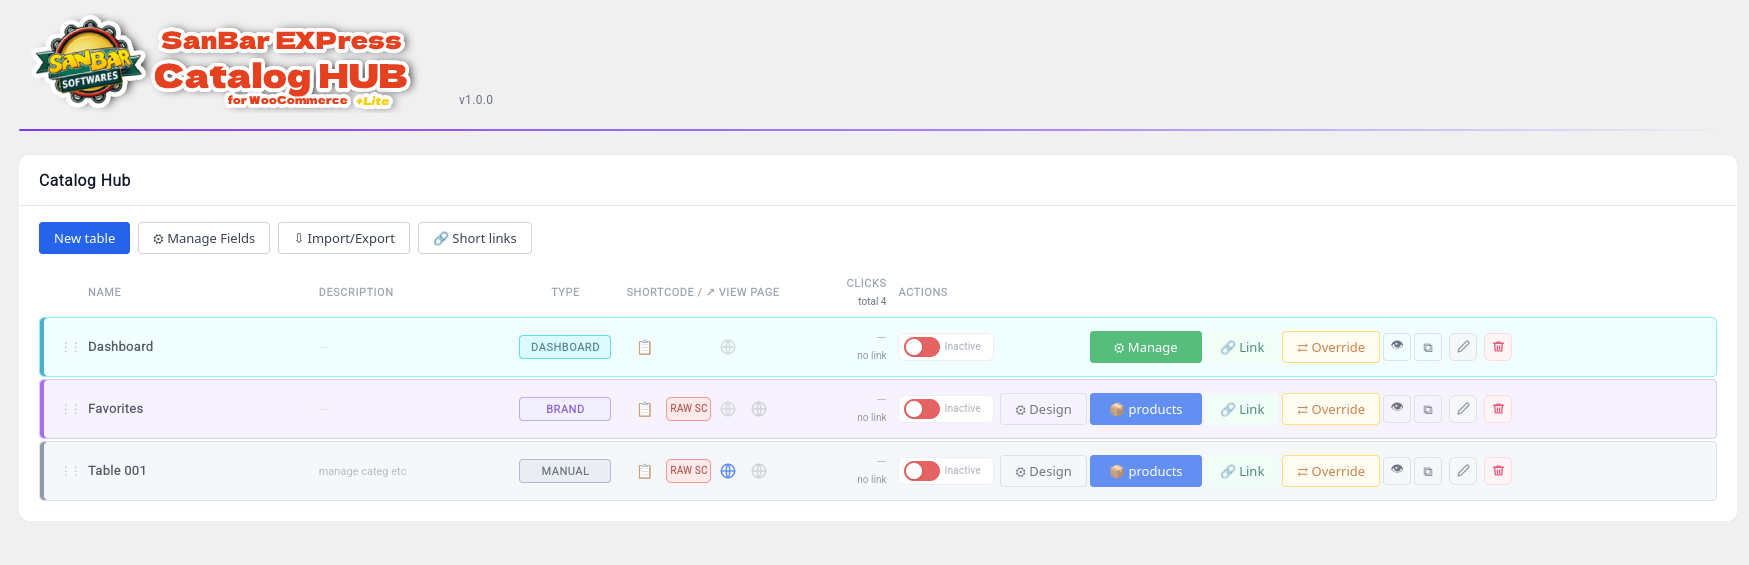
Task: Edit the Dashboard row with pencil icon
Action: click(1463, 347)
